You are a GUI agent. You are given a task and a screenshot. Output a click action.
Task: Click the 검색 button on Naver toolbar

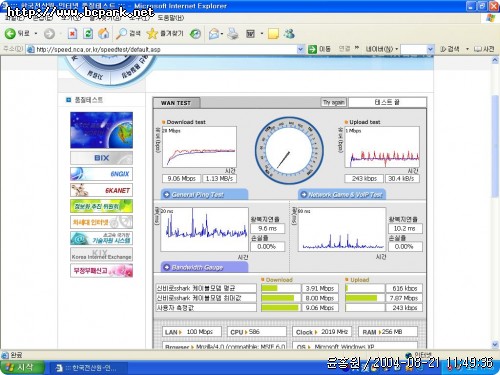coord(449,49)
